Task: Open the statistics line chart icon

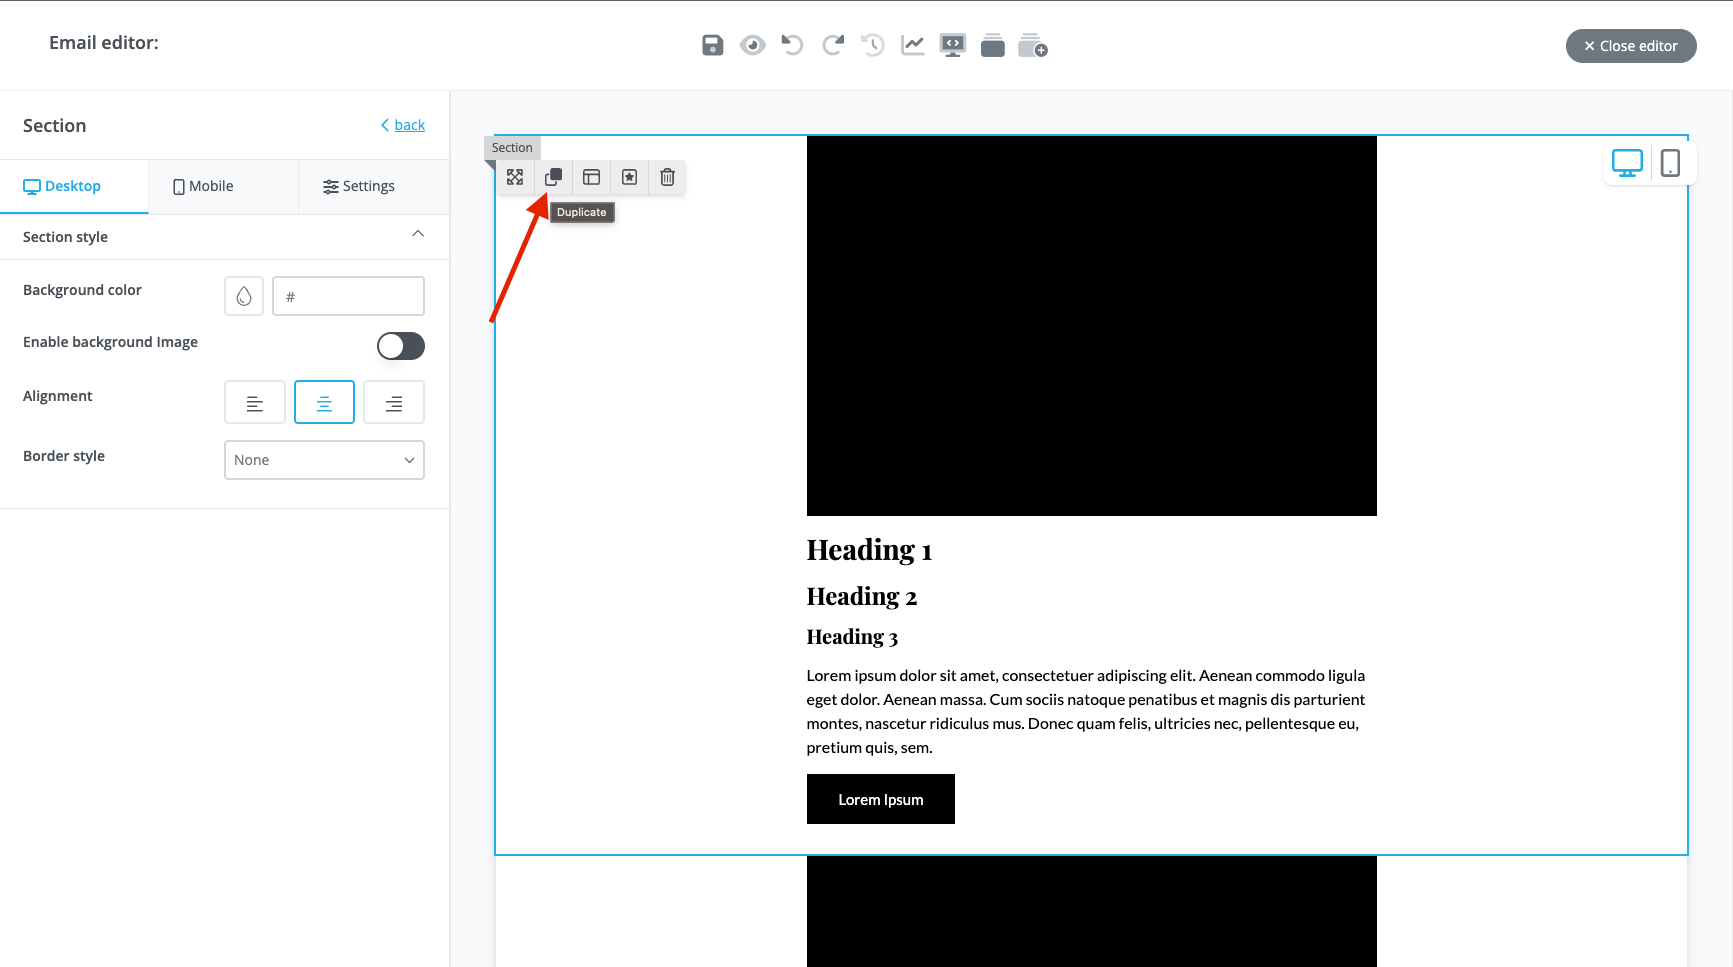Action: coord(913,45)
